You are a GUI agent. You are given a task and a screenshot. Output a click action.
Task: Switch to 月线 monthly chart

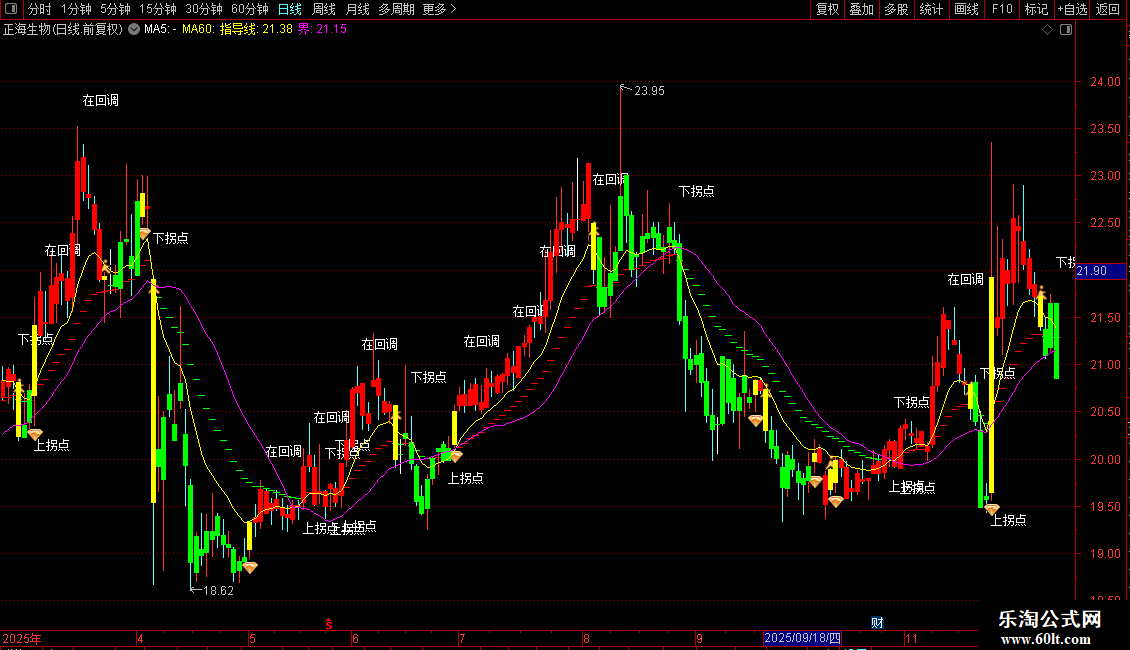tap(357, 9)
